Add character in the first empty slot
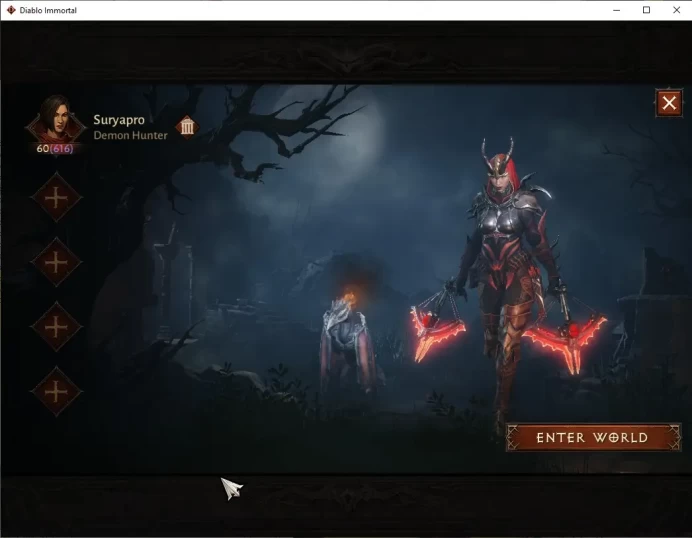692x538 pixels. pyautogui.click(x=56, y=197)
